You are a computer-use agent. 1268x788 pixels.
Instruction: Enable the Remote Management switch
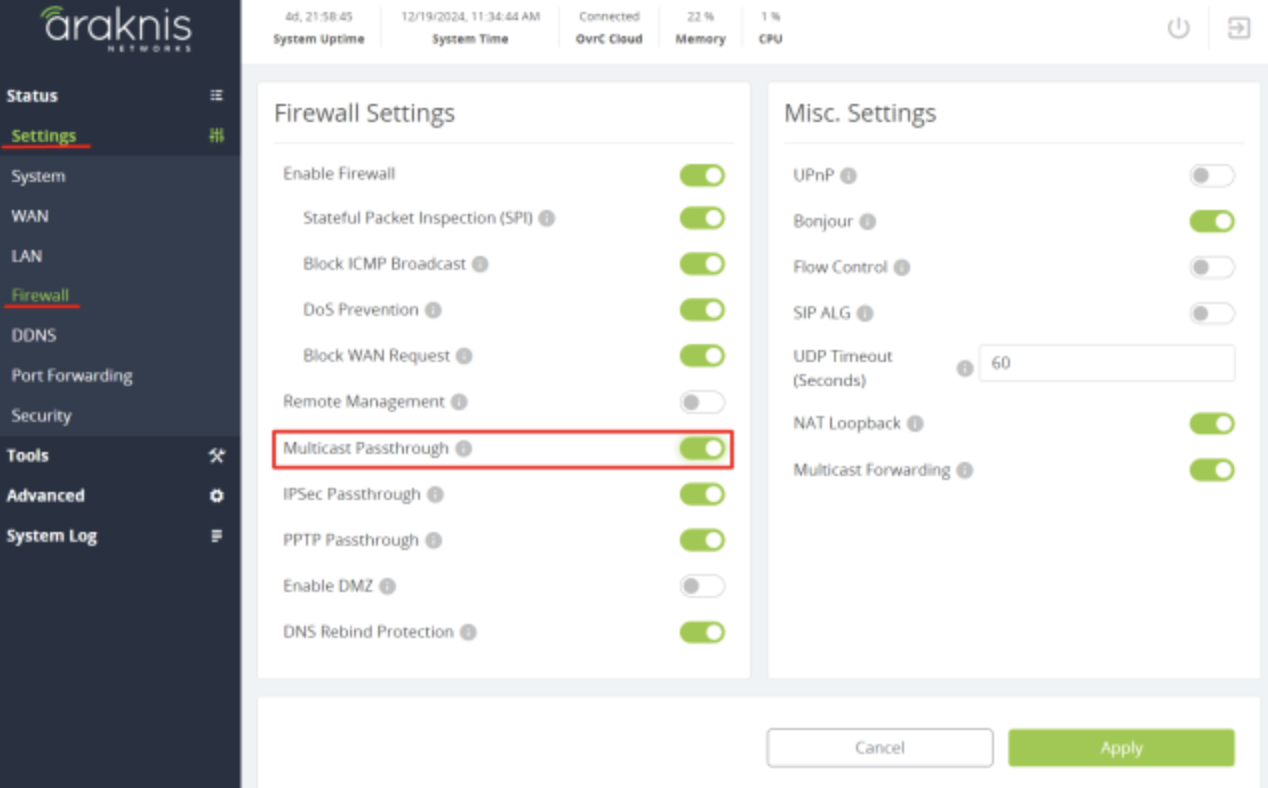pyautogui.click(x=702, y=402)
